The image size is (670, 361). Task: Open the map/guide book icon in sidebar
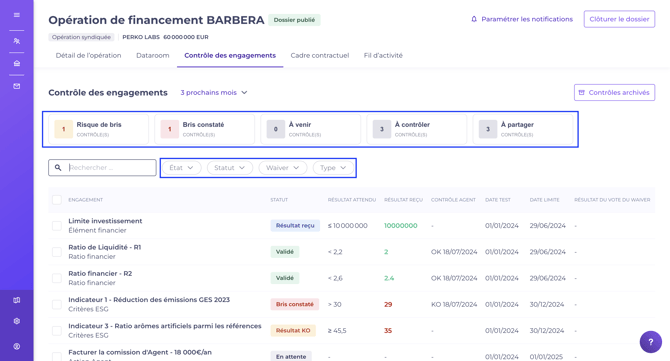[17, 300]
